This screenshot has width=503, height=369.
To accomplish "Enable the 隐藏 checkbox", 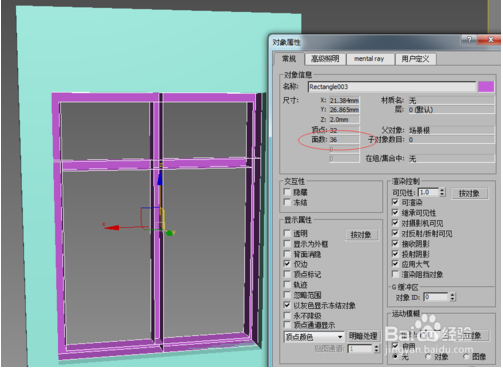I will point(287,192).
